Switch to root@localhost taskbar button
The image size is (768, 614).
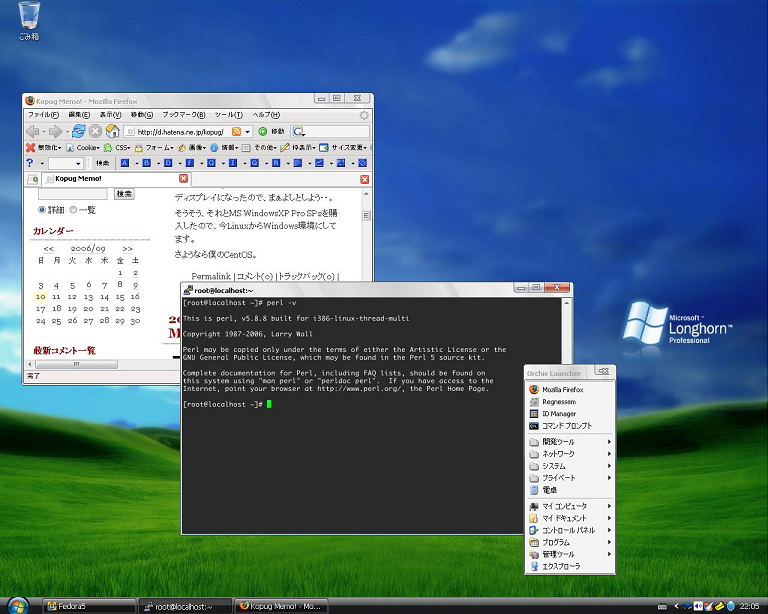pos(185,606)
